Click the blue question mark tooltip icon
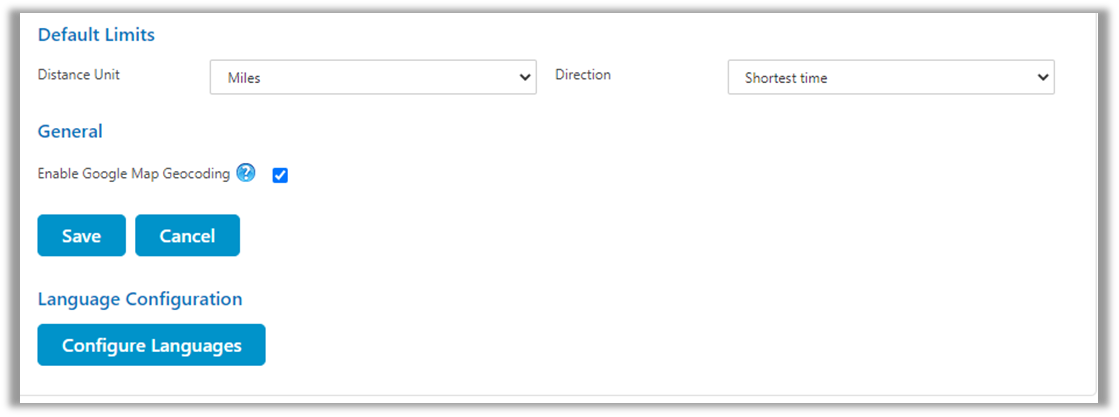The height and width of the screenshot is (417, 1119). click(246, 173)
